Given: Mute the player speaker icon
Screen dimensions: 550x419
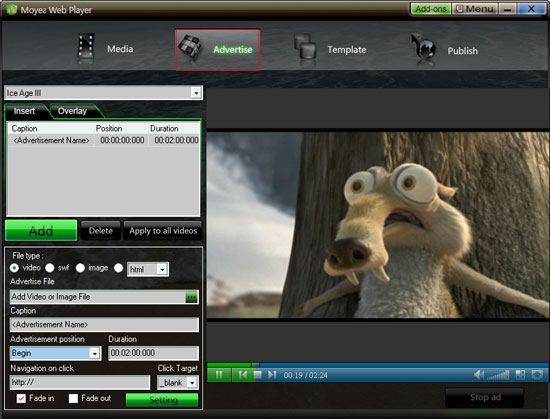Looking at the screenshot, I should pyautogui.click(x=478, y=375).
